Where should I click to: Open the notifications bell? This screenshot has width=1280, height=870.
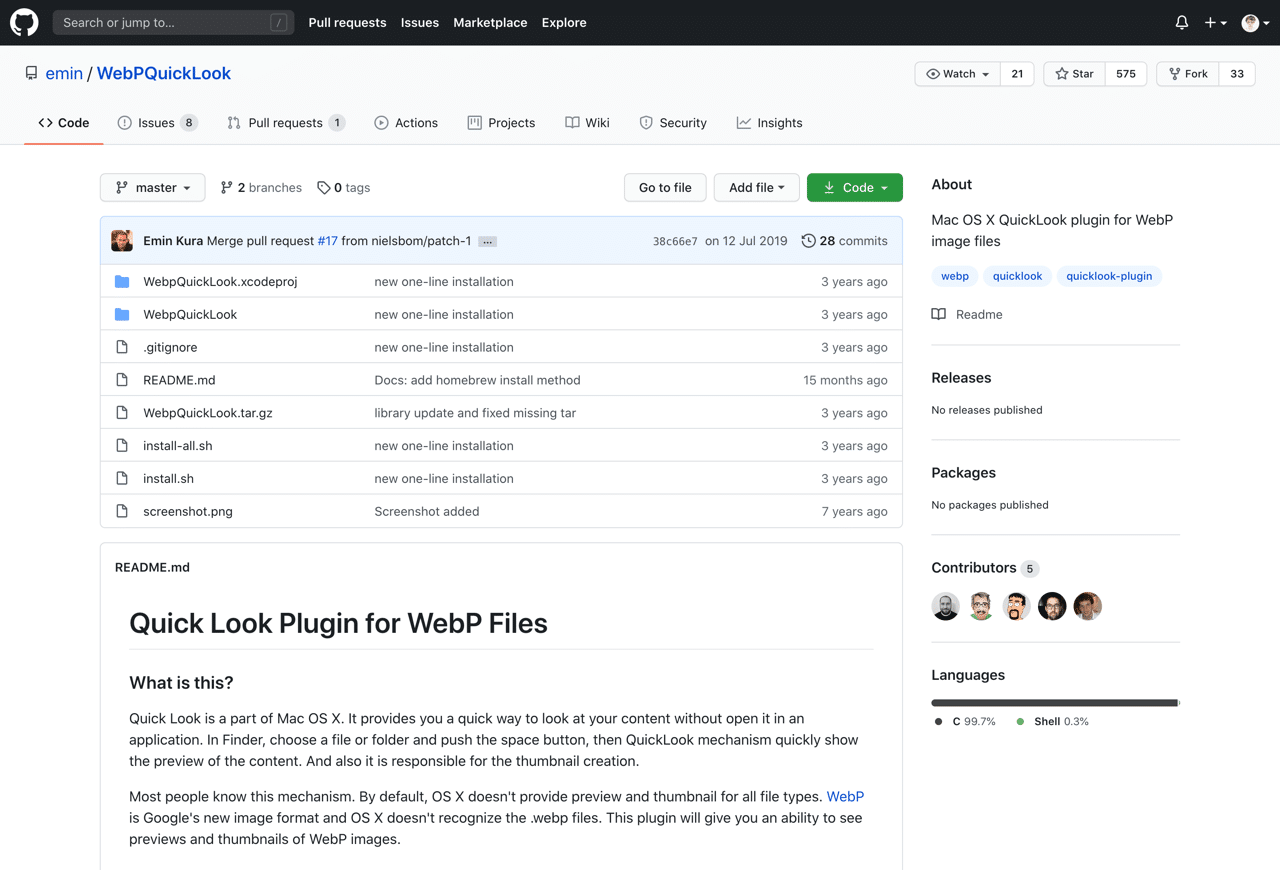click(1182, 22)
